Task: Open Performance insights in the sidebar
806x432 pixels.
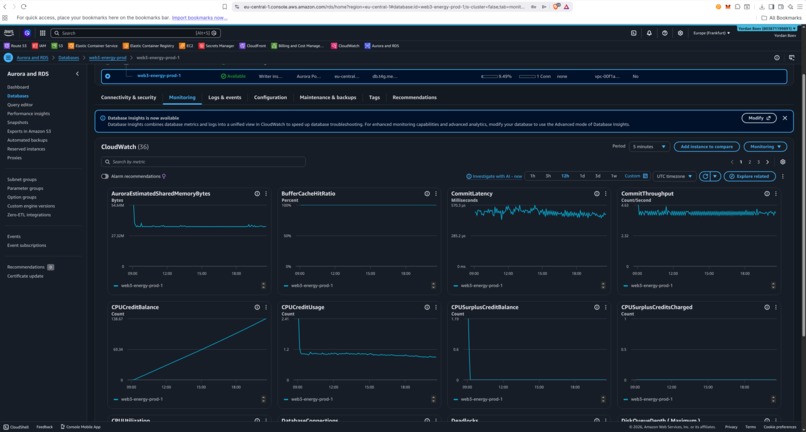Action: point(28,113)
